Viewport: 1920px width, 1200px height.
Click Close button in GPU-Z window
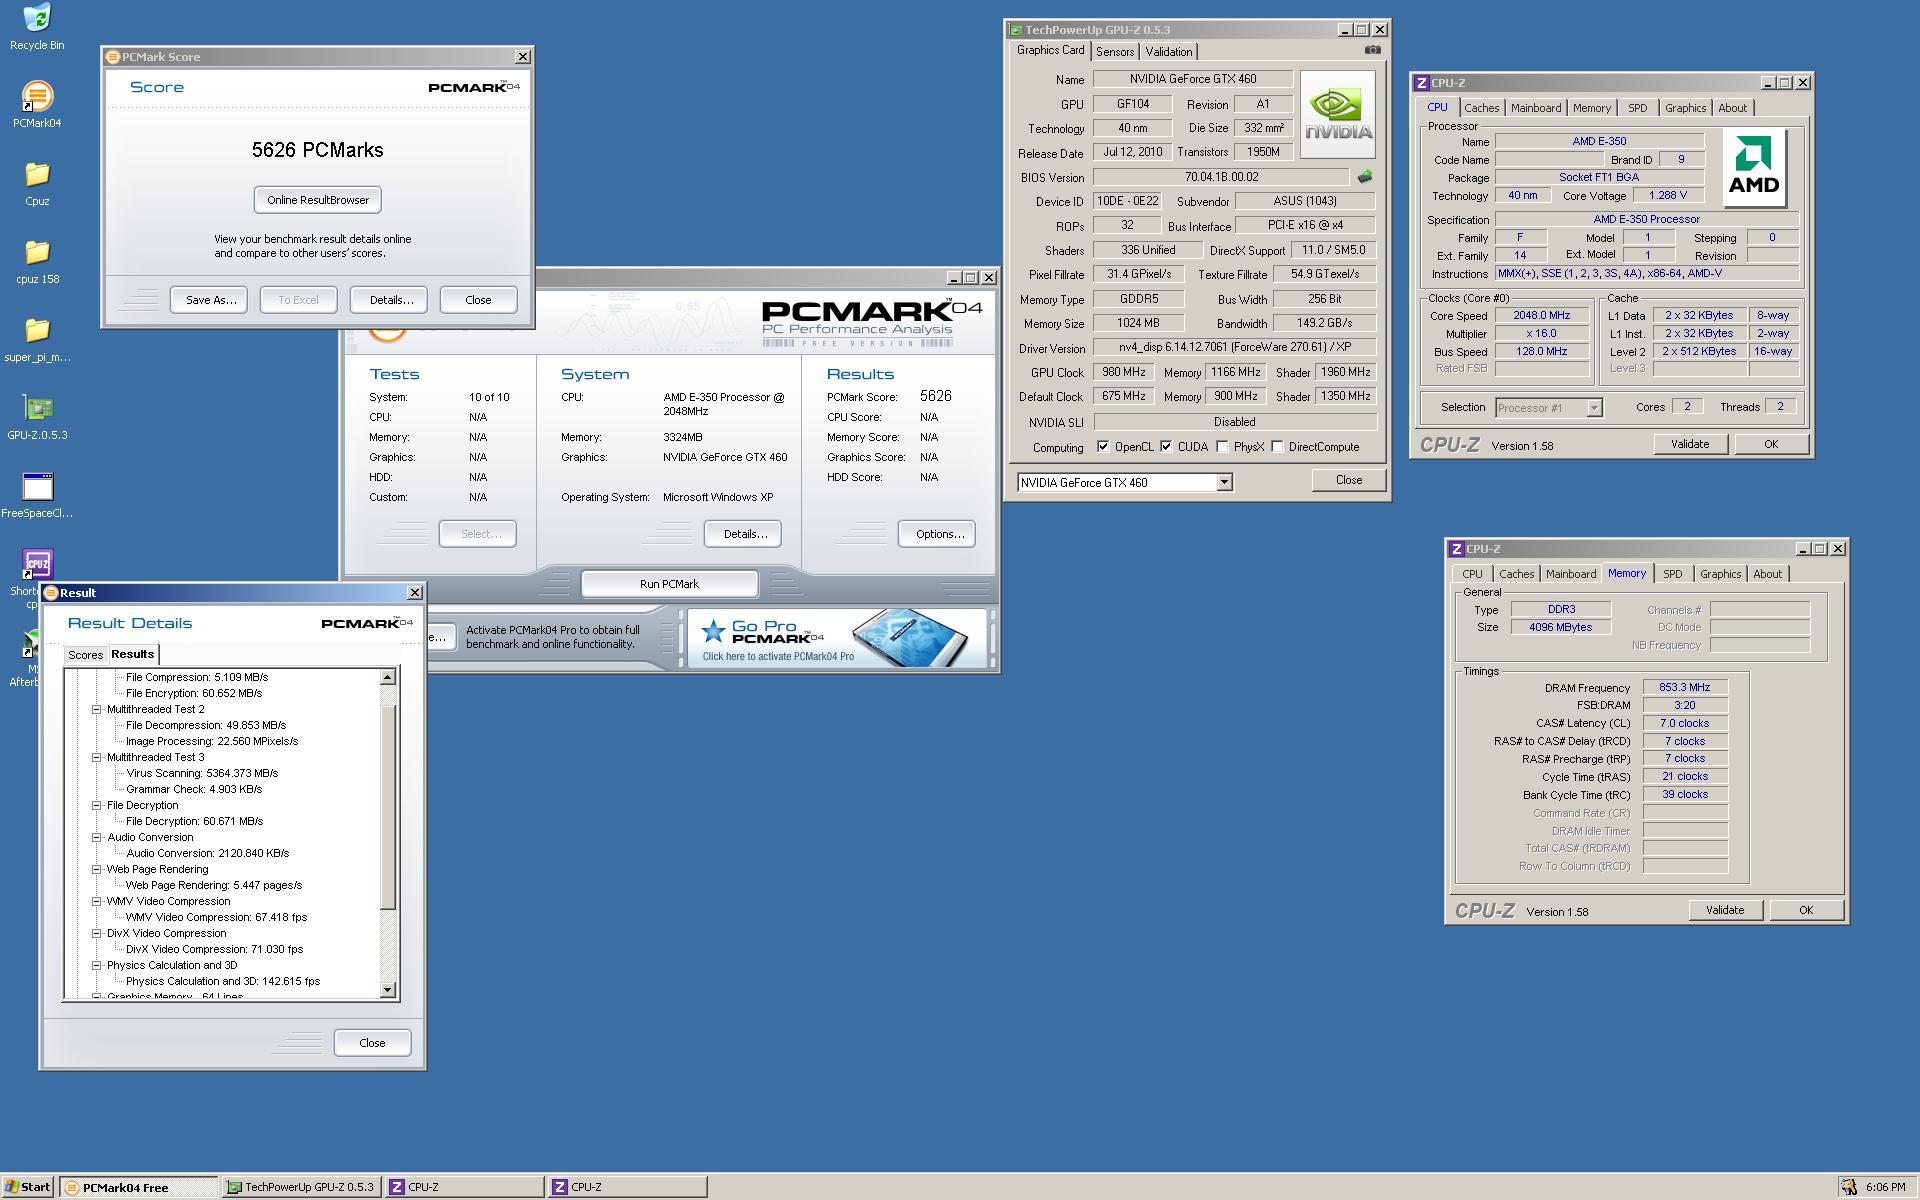(x=1349, y=480)
